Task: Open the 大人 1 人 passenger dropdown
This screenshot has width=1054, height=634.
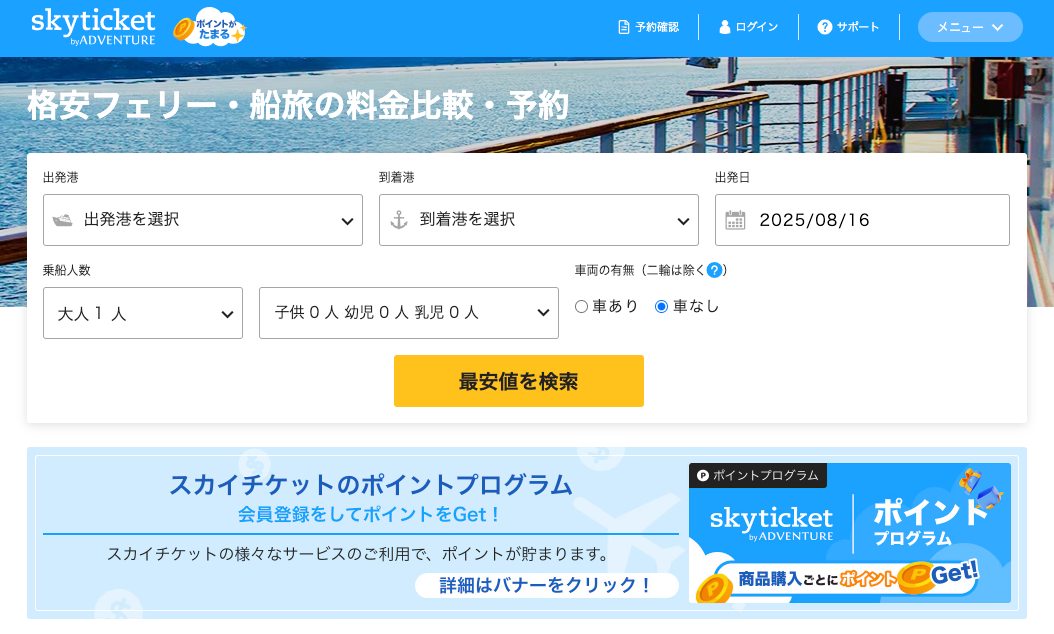Action: pyautogui.click(x=143, y=313)
